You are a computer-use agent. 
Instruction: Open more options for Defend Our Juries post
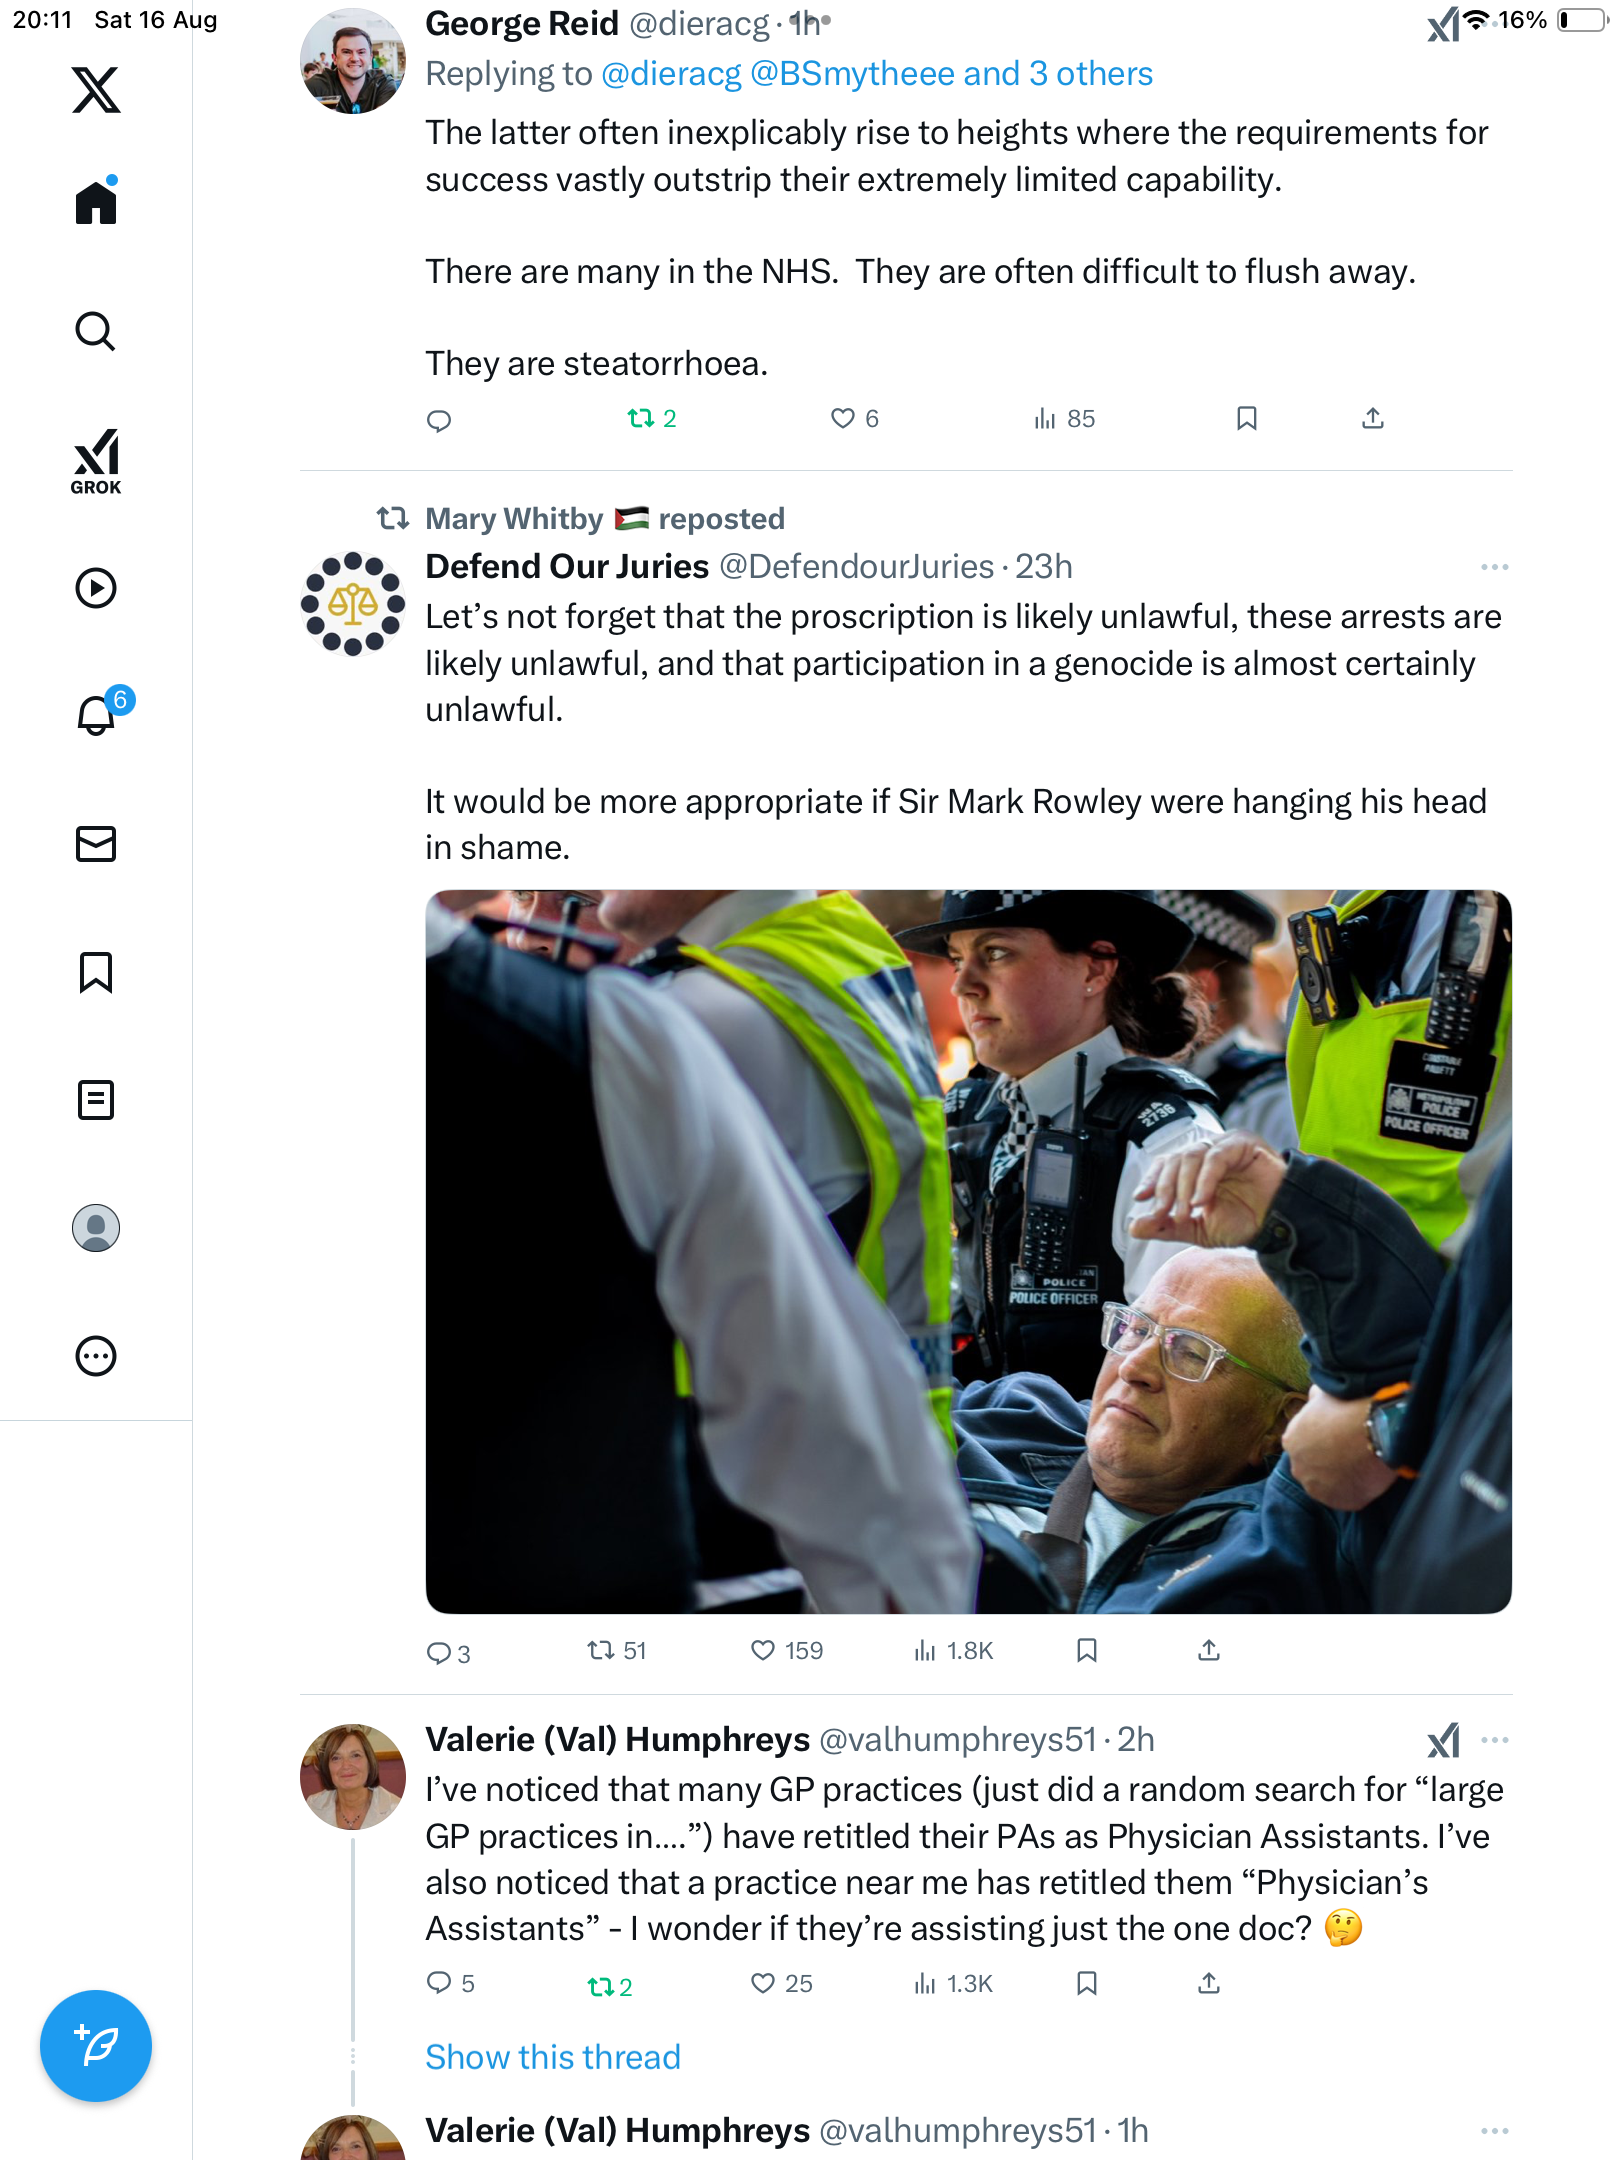(1494, 567)
